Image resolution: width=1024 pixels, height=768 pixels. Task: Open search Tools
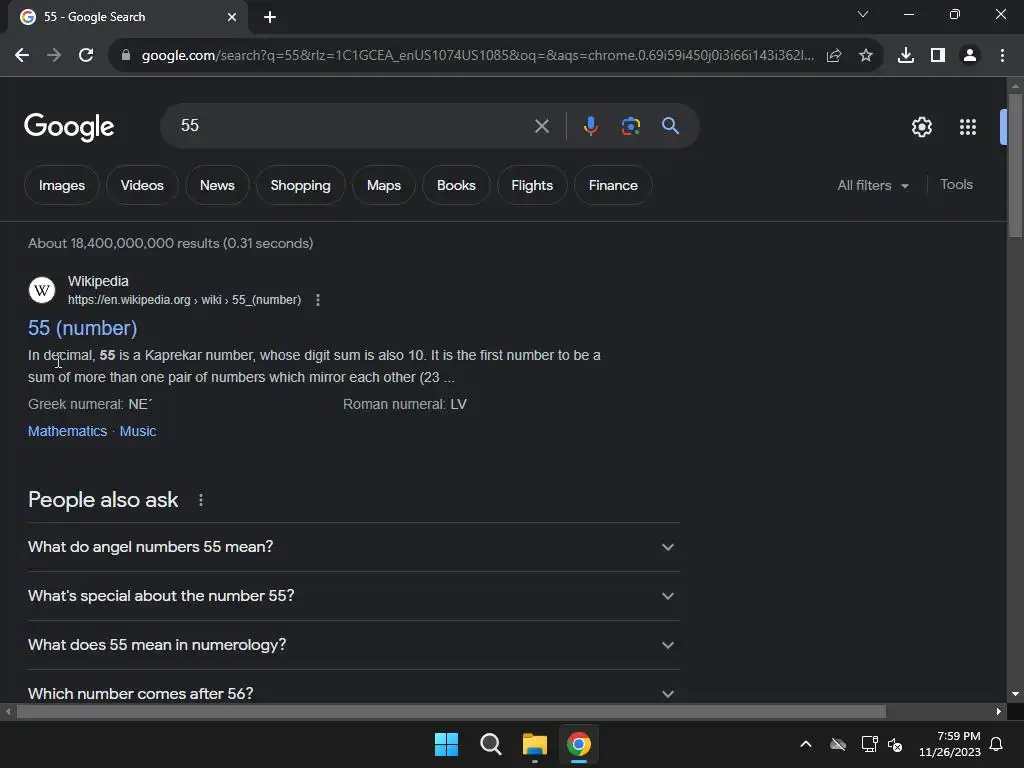click(956, 185)
